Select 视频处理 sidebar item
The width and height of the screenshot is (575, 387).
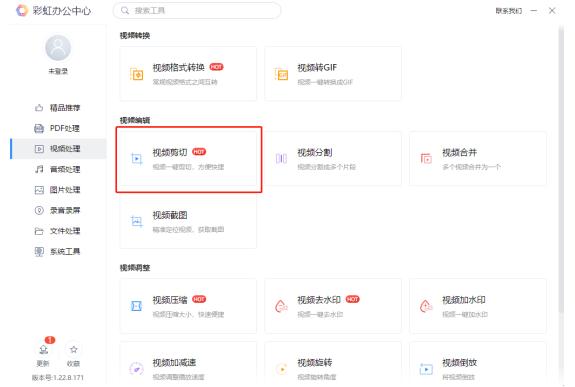(x=58, y=149)
